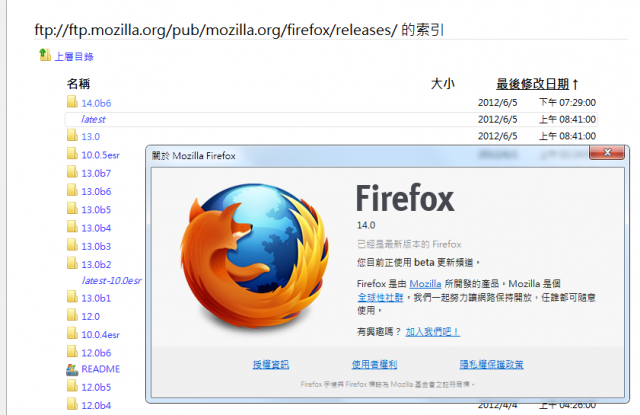Viewport: 640px width, 415px height.
Task: Click the up-directory arrow folder icon
Action: tap(44, 55)
